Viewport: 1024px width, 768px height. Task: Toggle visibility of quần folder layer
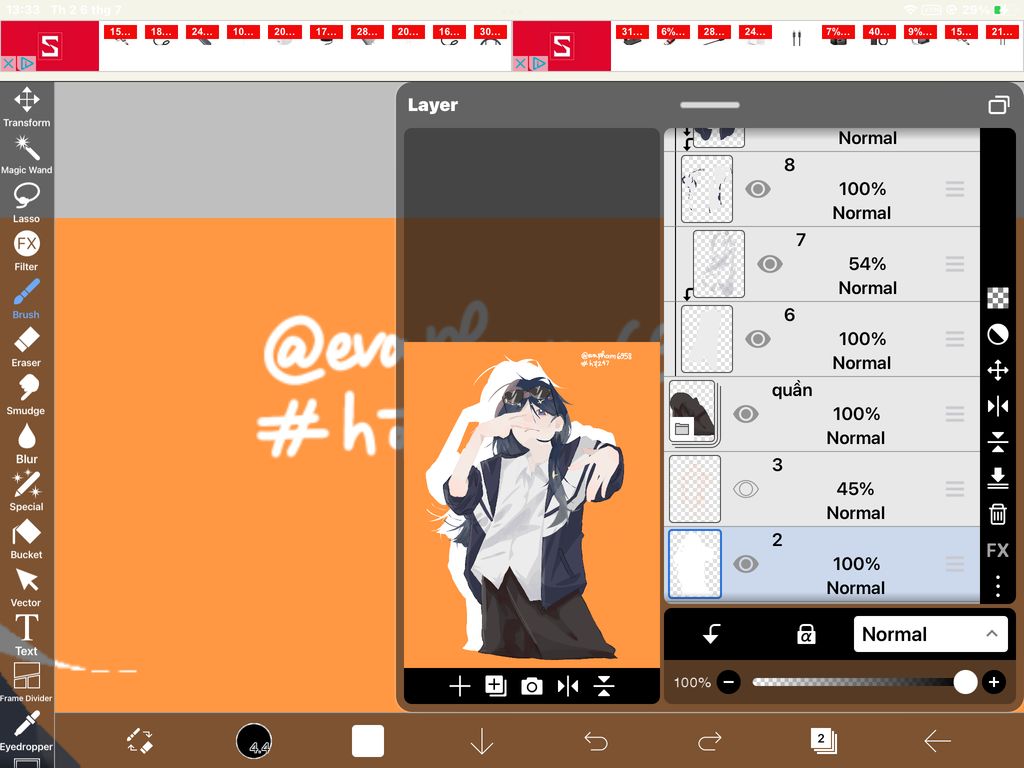(745, 414)
